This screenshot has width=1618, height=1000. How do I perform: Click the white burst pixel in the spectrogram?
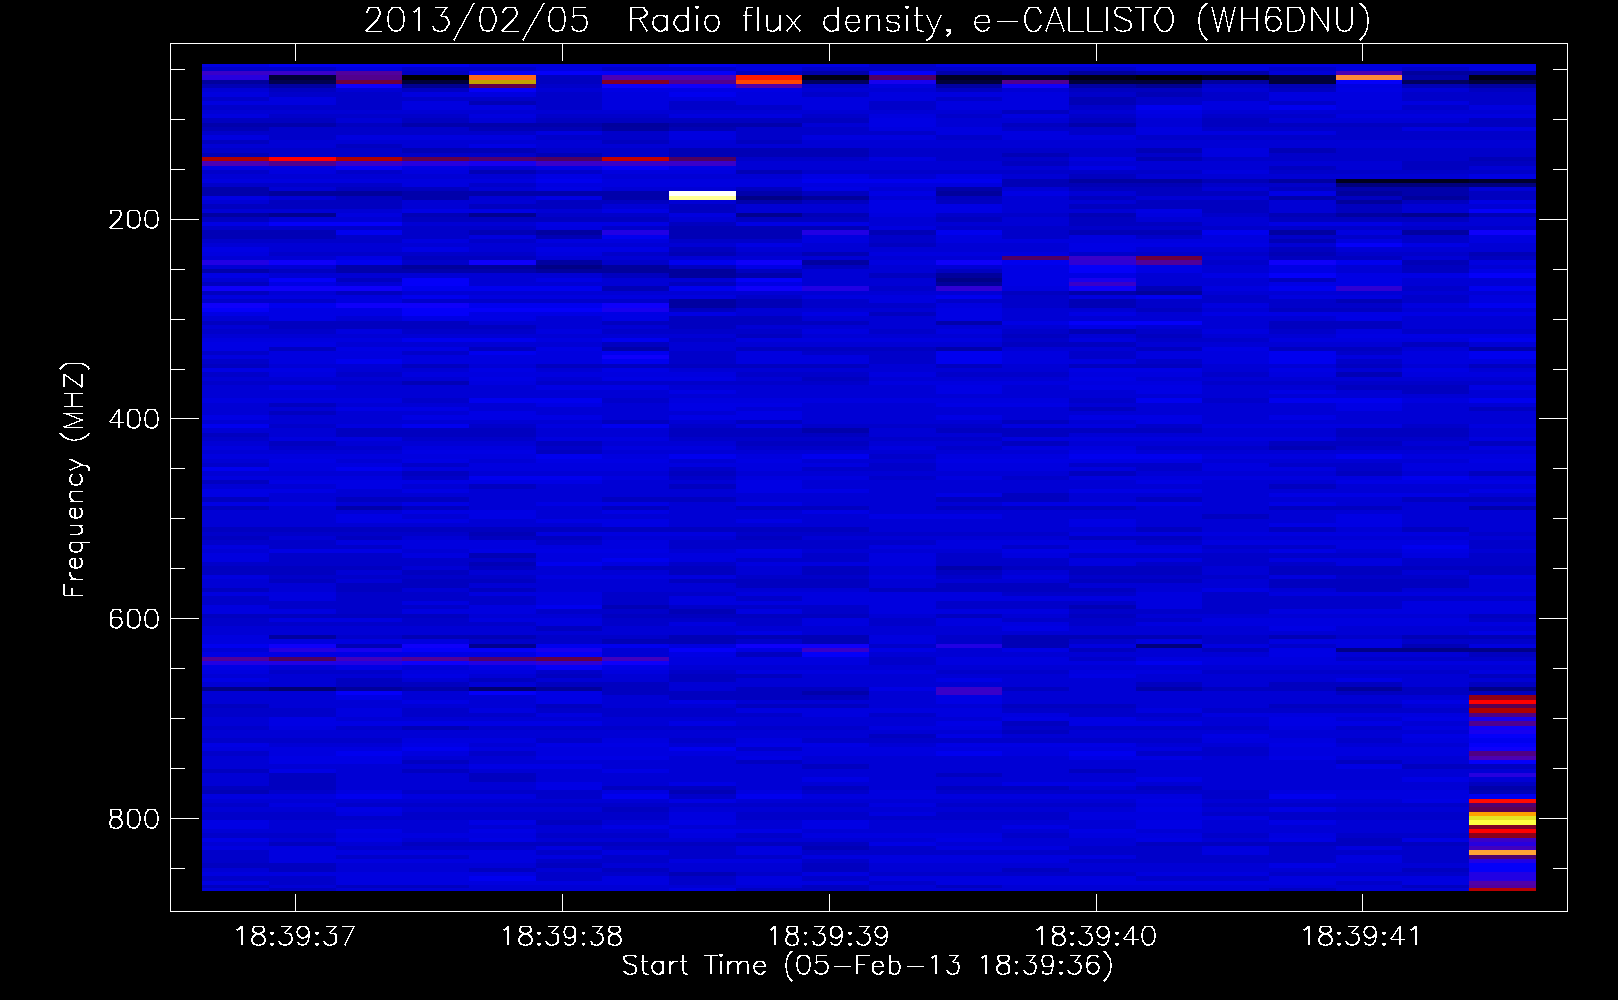coord(702,195)
